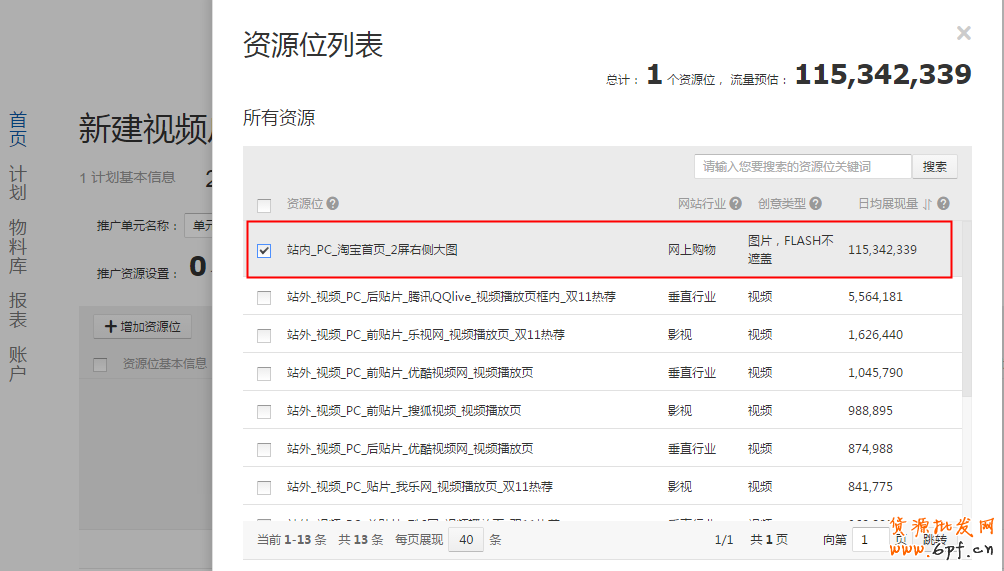Close the 资源位列表 dialog
This screenshot has width=1004, height=571.
coord(963,34)
